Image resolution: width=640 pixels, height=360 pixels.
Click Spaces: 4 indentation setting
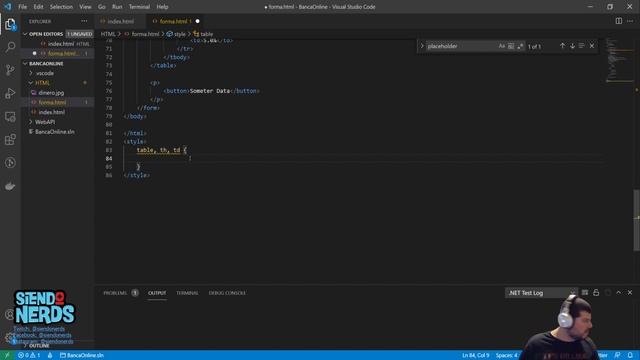[507, 355]
